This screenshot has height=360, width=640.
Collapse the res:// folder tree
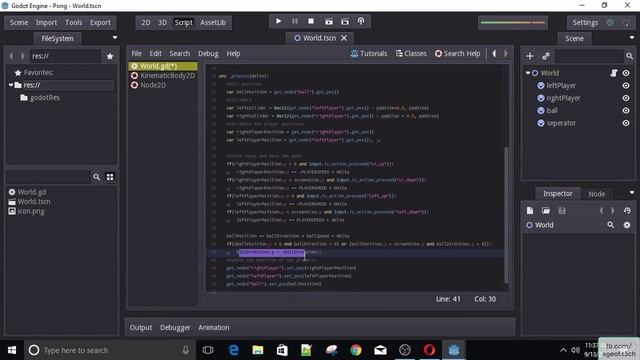[11, 85]
